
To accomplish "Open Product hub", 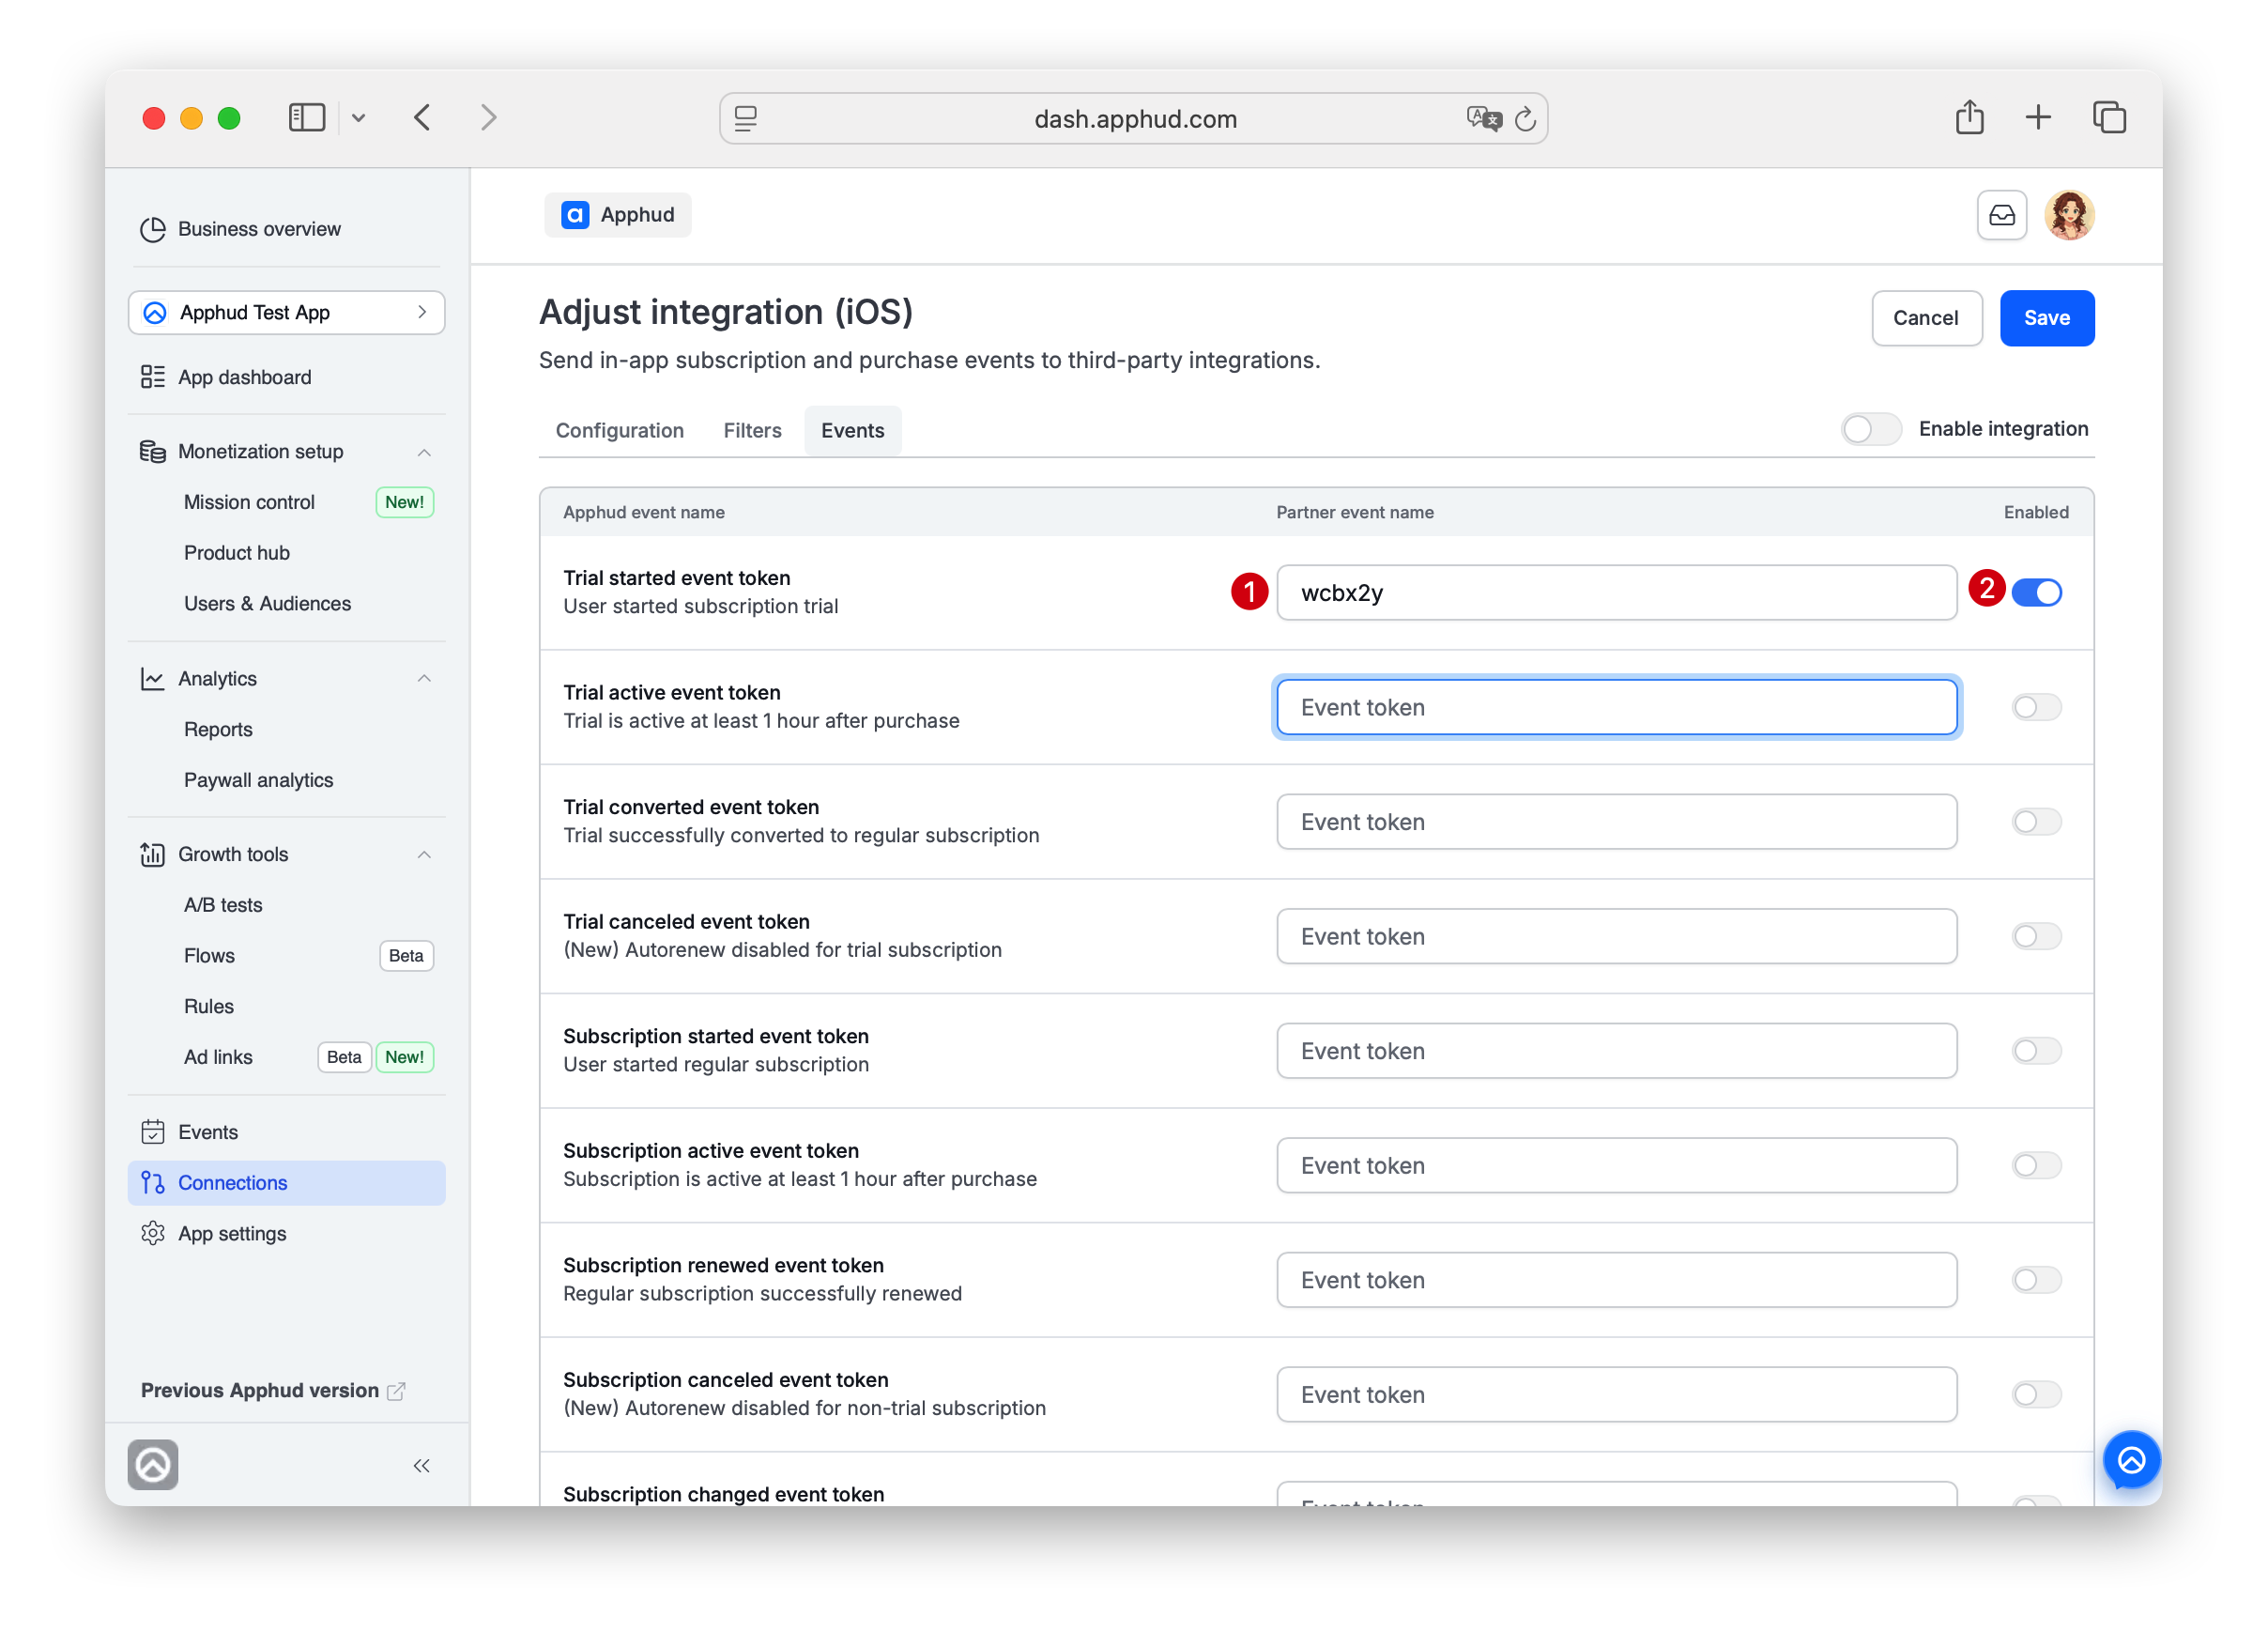I will click(x=236, y=553).
